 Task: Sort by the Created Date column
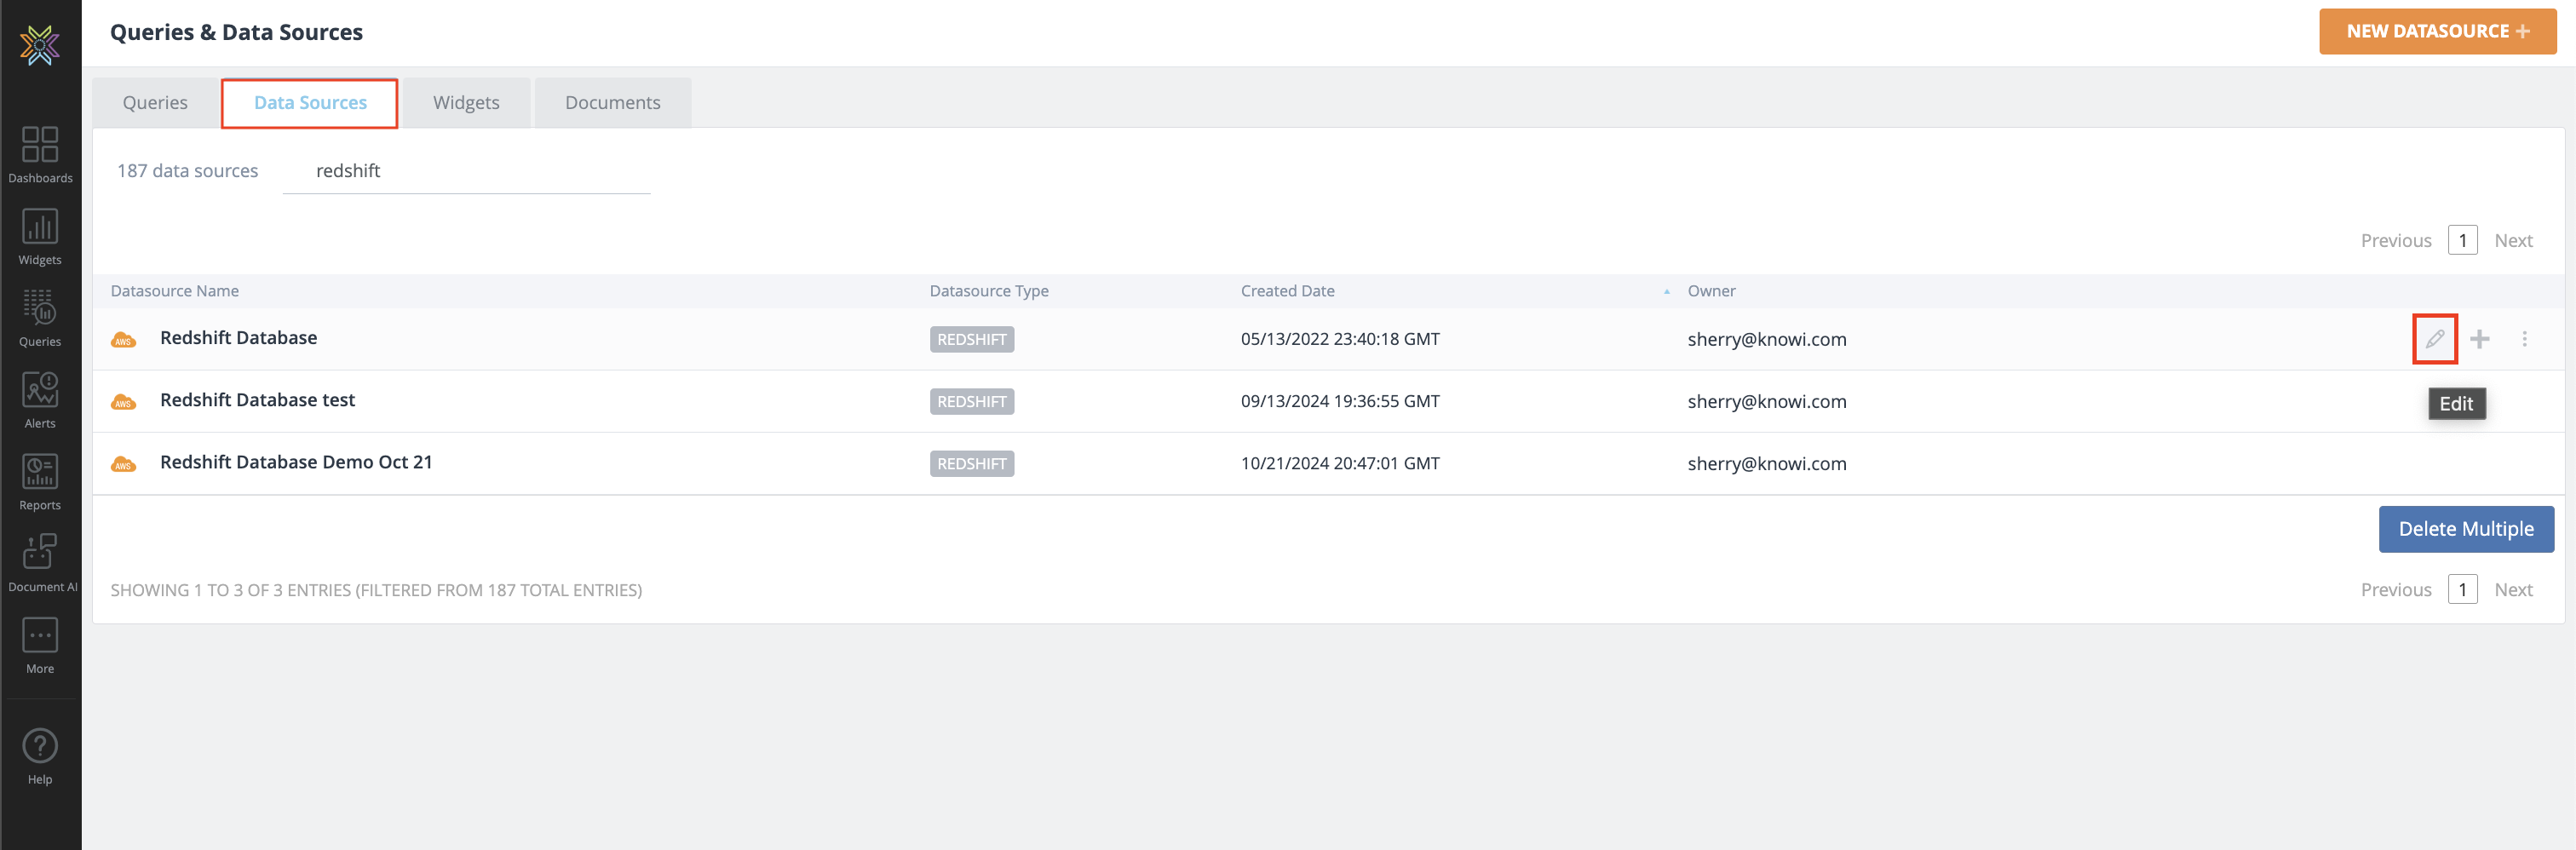tap(1287, 291)
